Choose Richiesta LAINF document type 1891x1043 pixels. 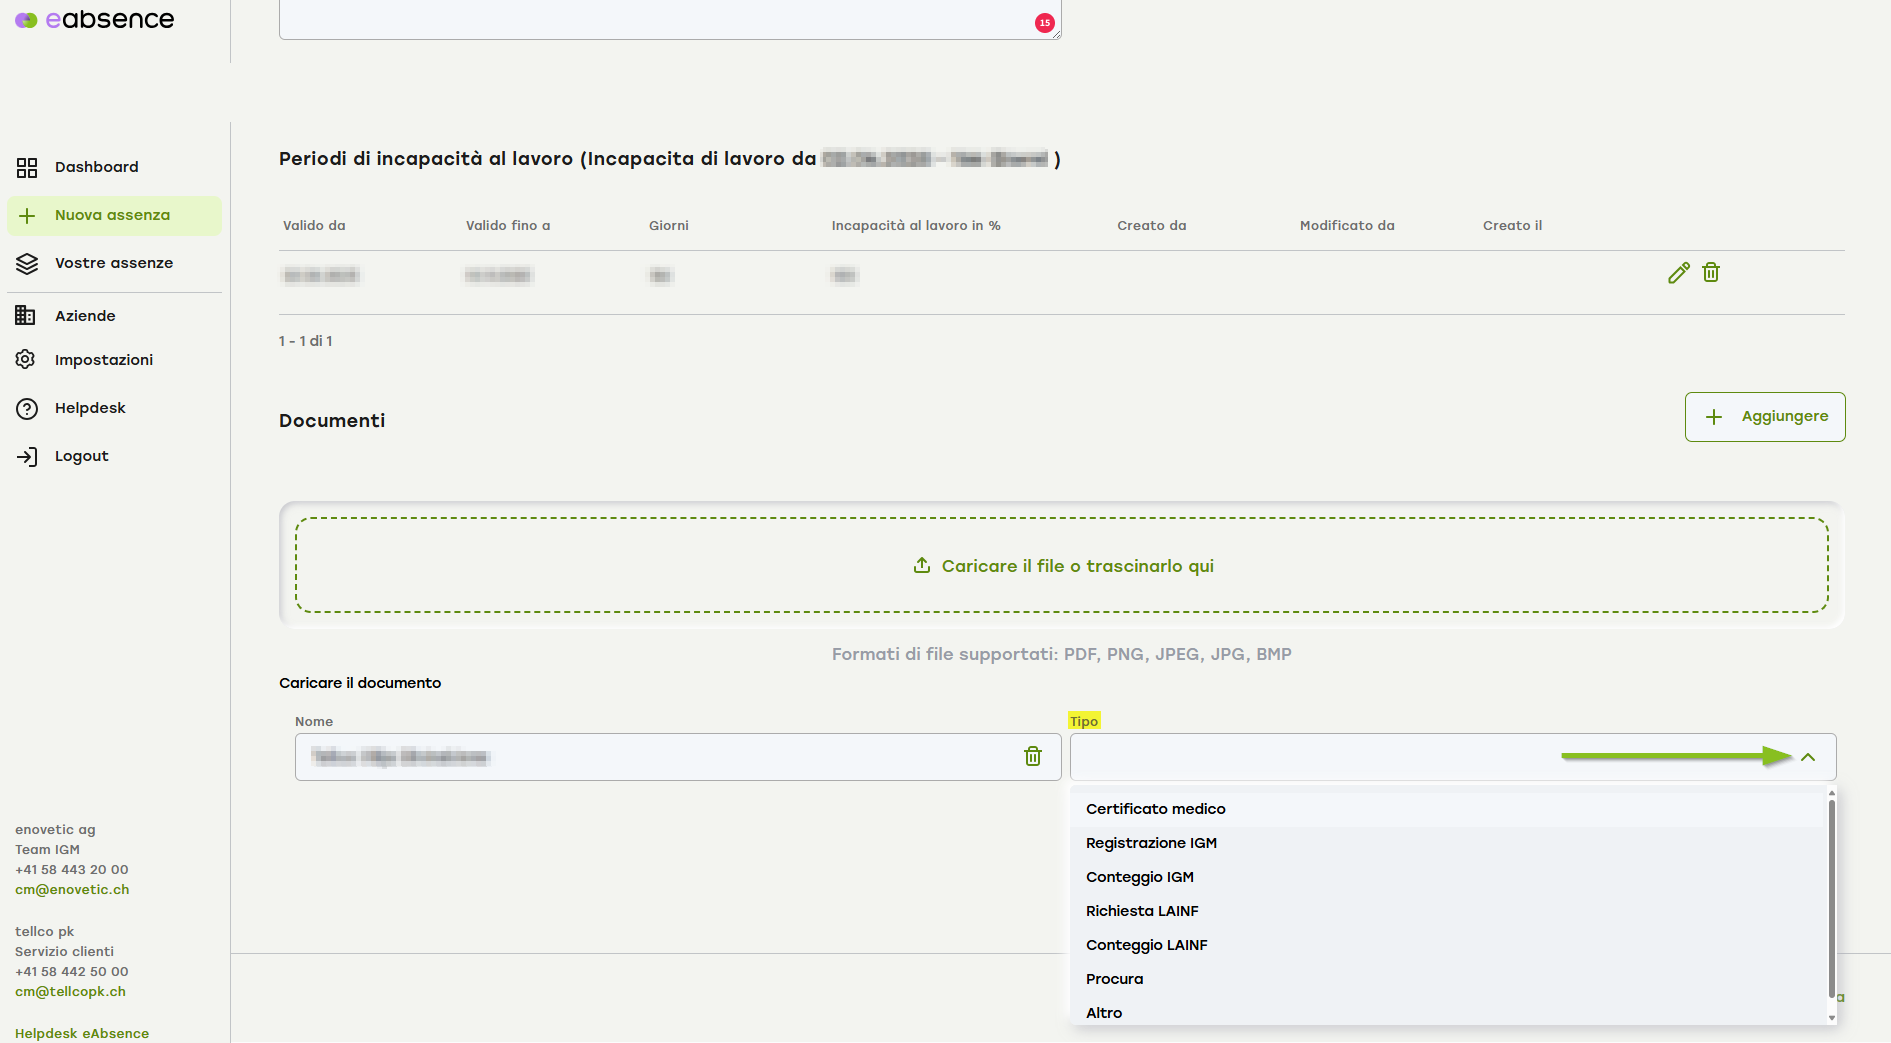1142,911
